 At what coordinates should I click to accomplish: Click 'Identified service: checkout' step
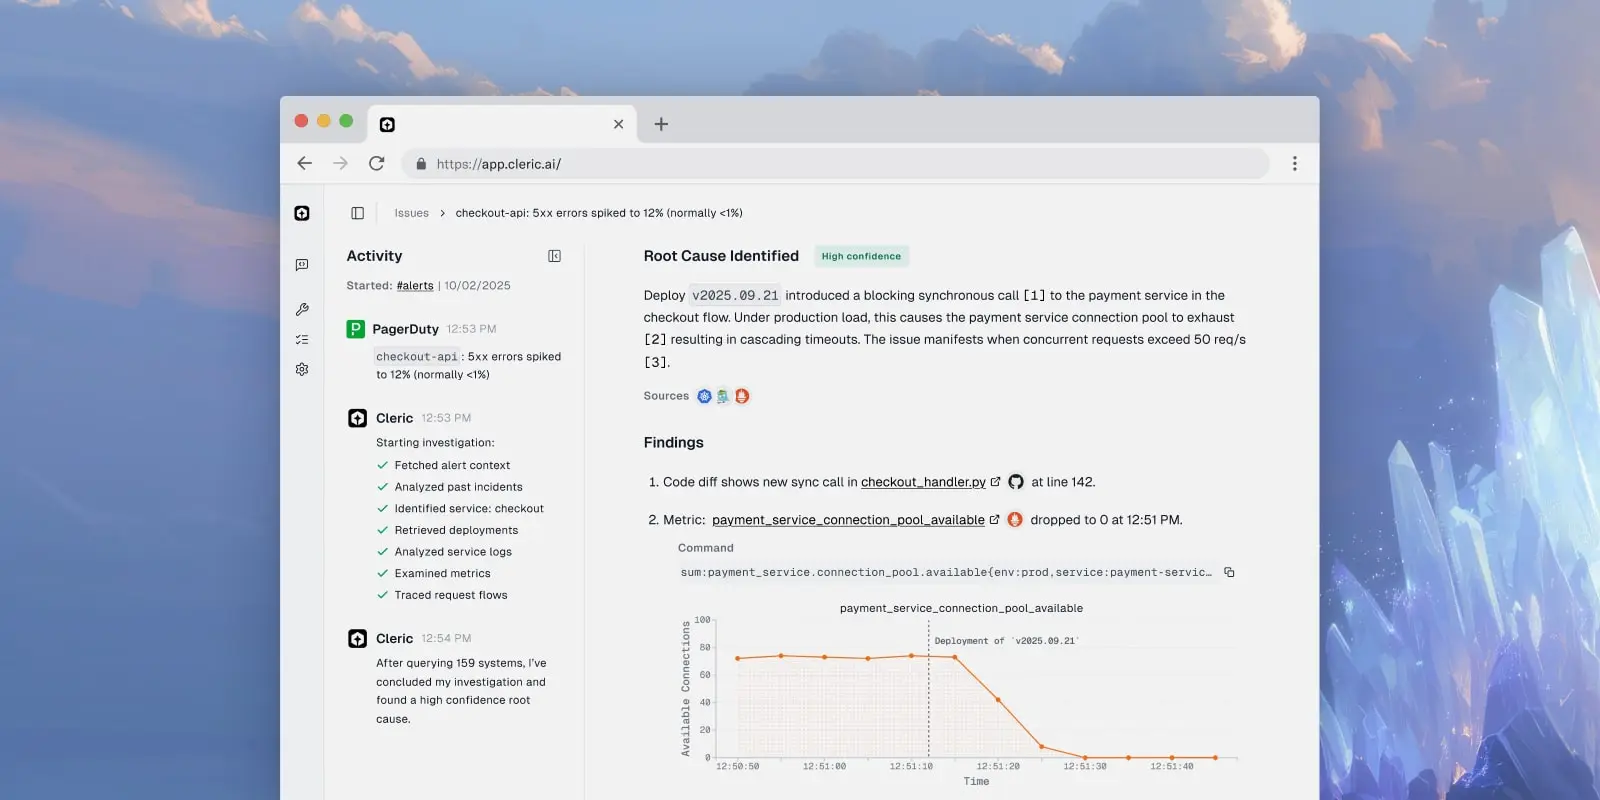tap(469, 509)
